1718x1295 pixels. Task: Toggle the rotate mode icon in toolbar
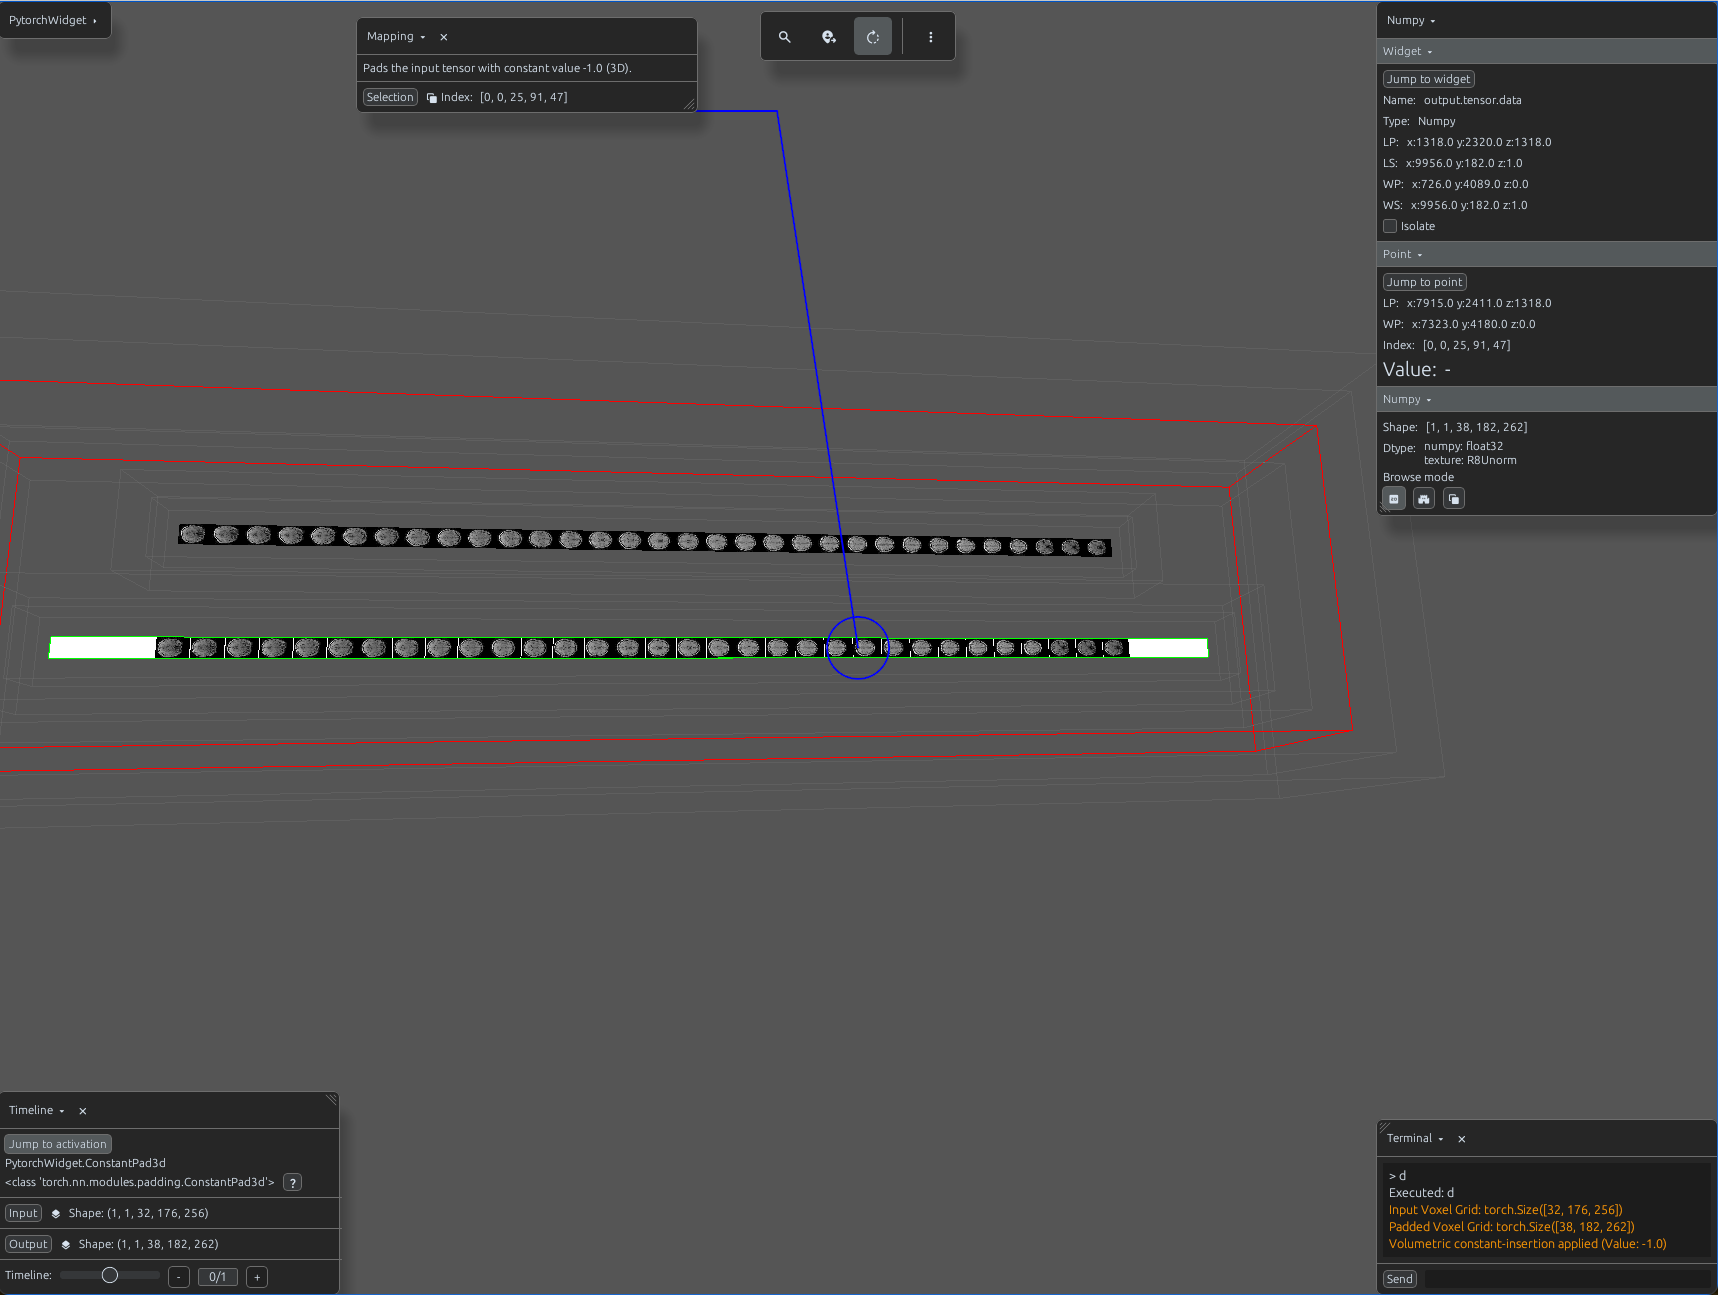point(873,37)
